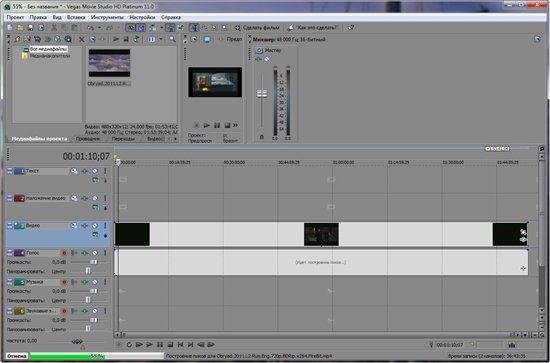Viewport: 550px width, 363px height.
Task: Solo the Видео track
Action: [105, 226]
